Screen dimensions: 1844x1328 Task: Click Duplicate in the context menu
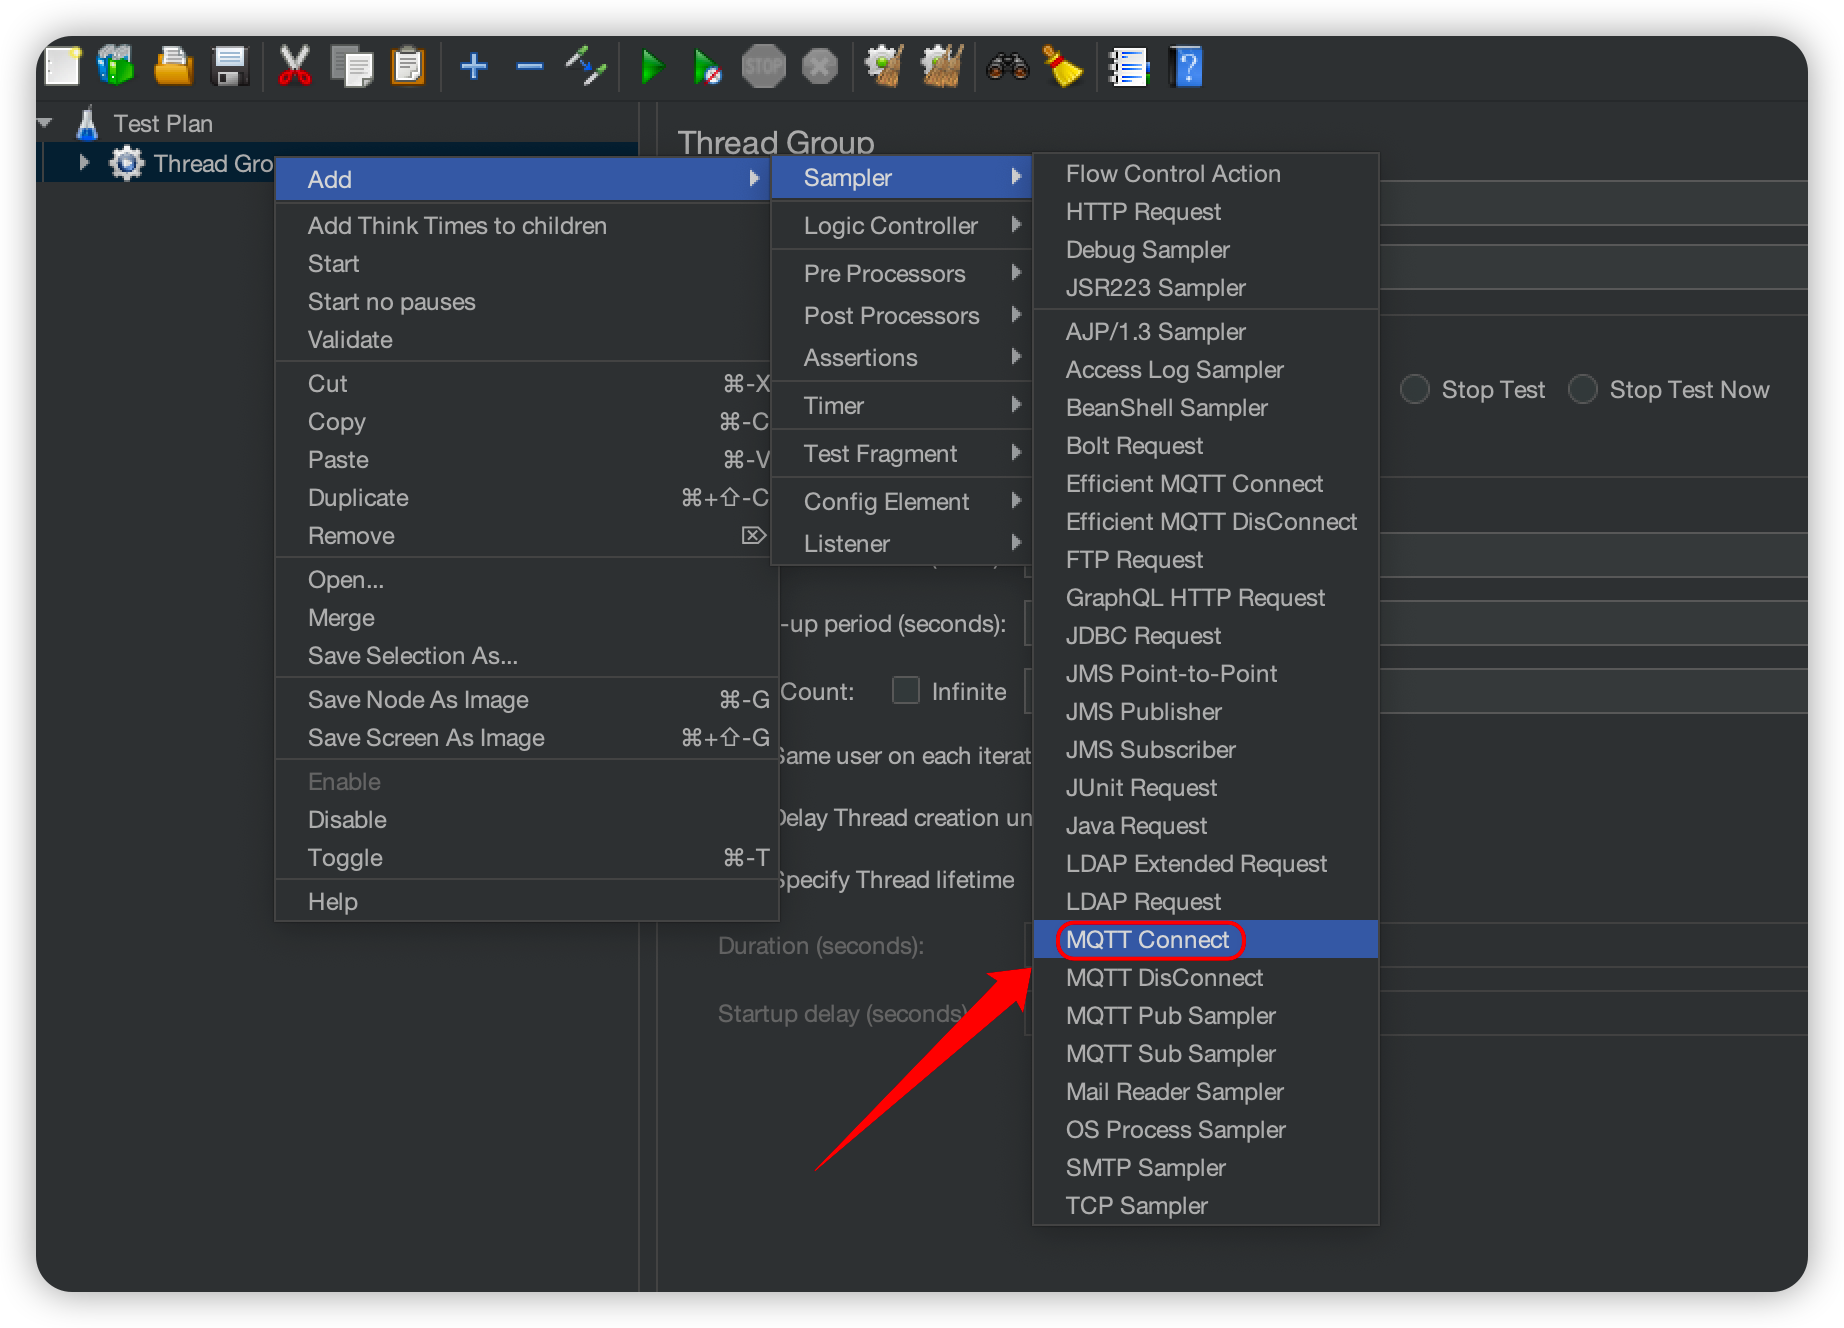tap(357, 497)
